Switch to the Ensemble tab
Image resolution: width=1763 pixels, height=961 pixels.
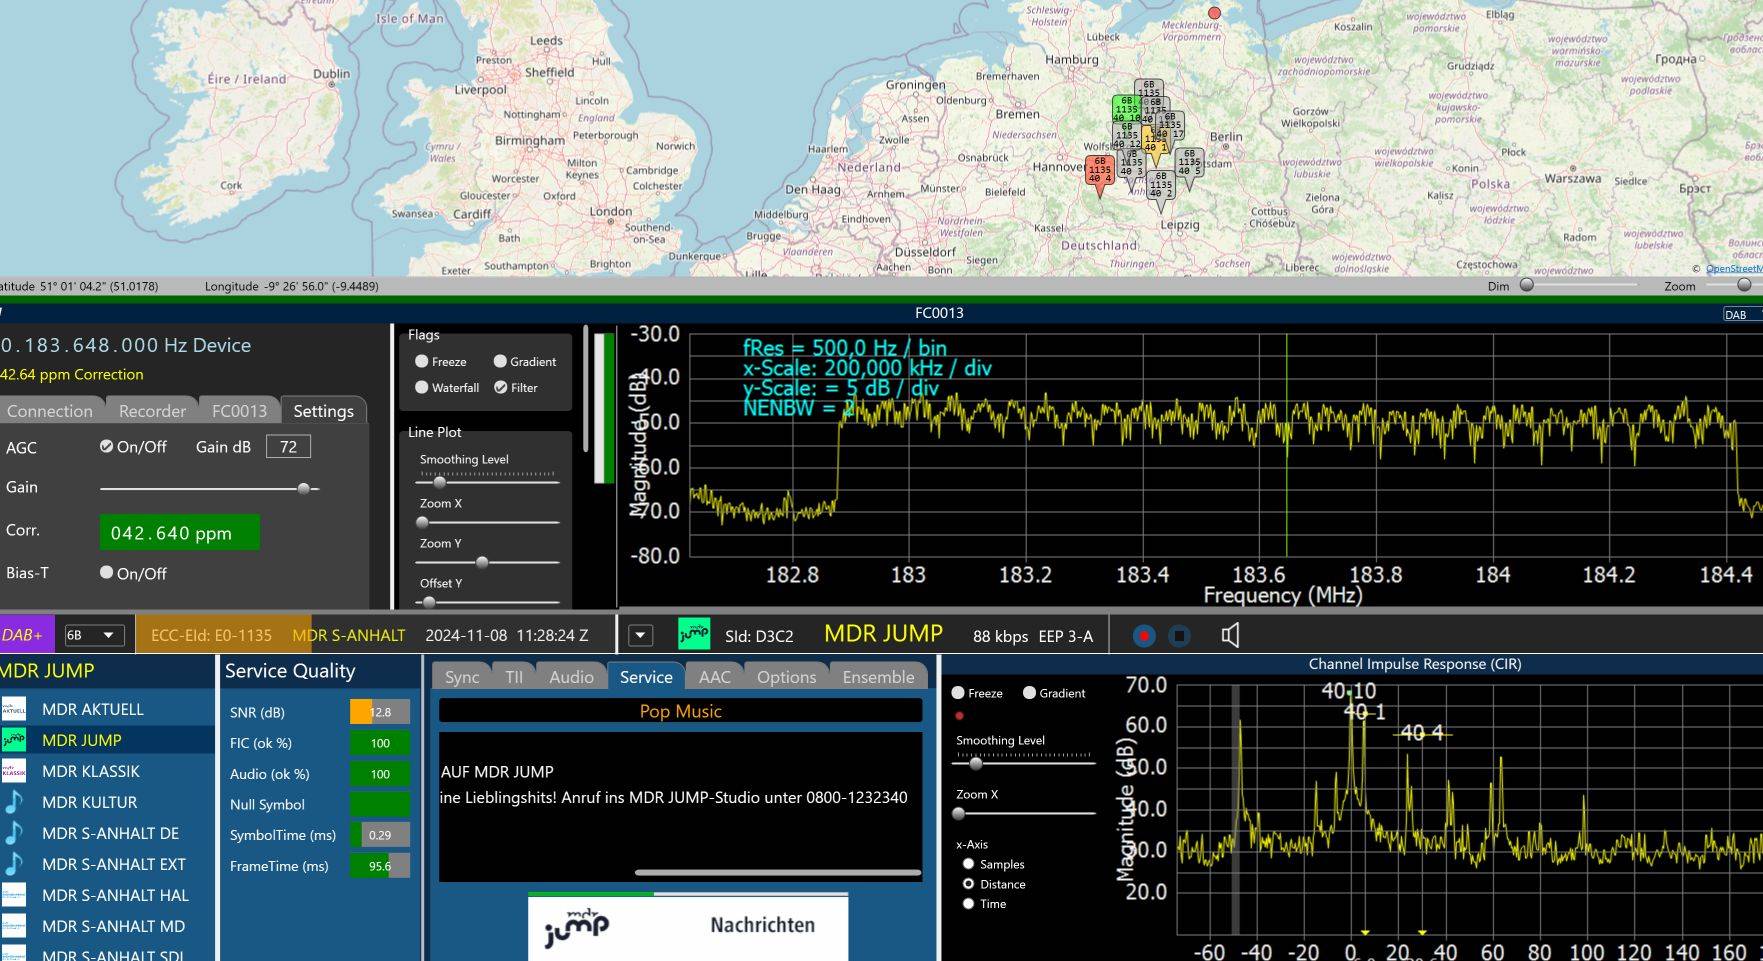[x=877, y=677]
